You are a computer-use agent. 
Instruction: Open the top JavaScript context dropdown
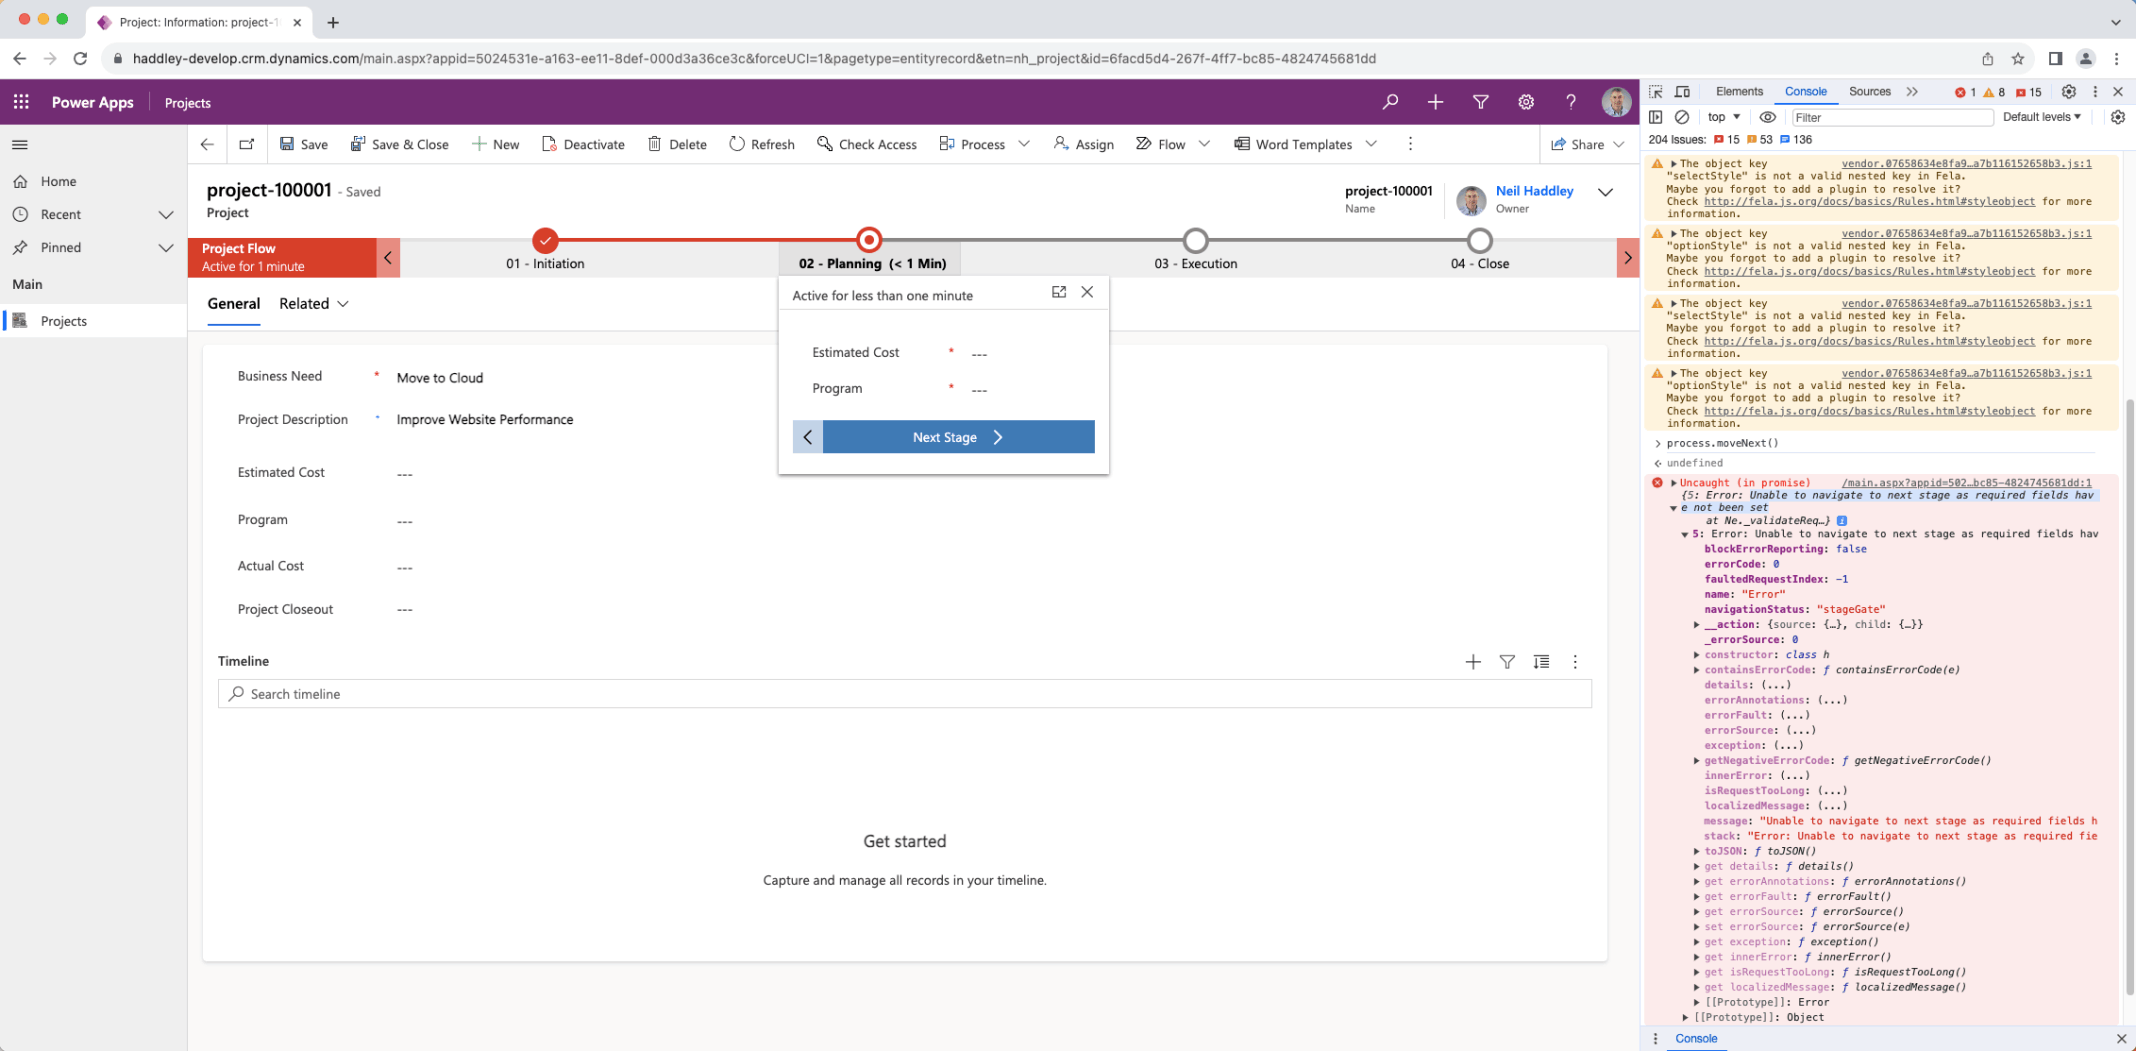click(x=1724, y=117)
